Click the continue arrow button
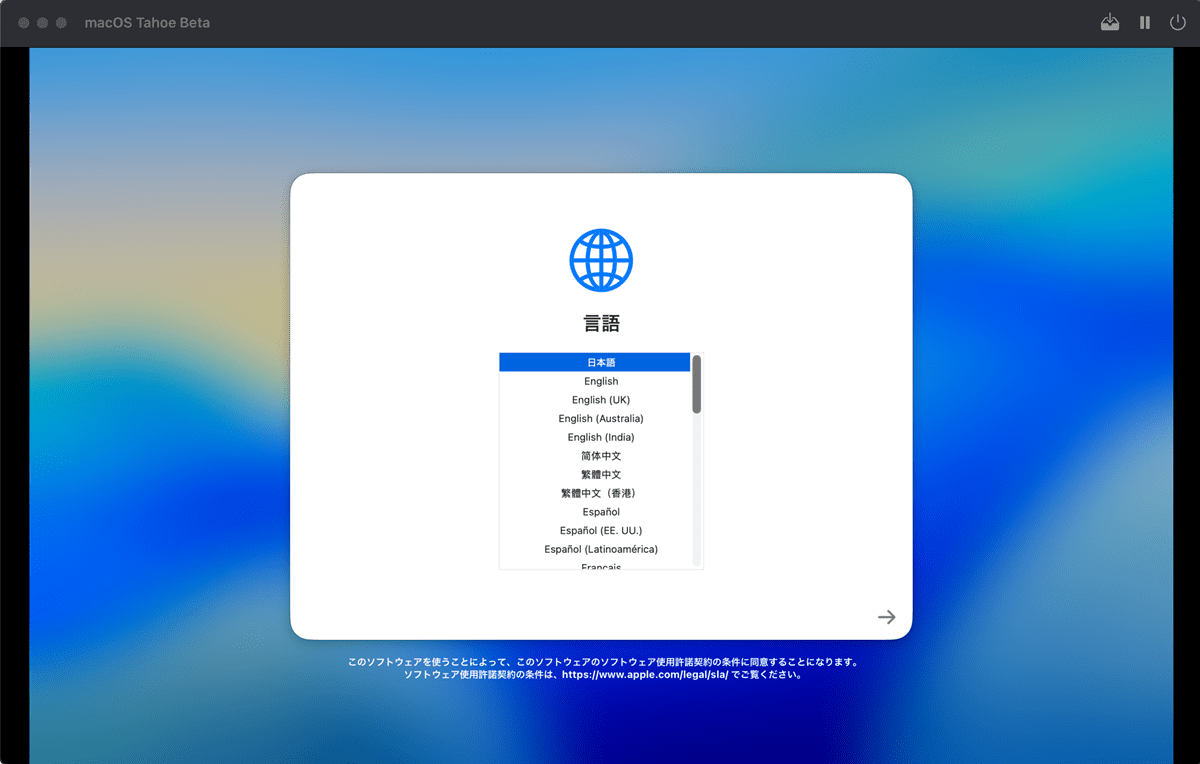 886,617
